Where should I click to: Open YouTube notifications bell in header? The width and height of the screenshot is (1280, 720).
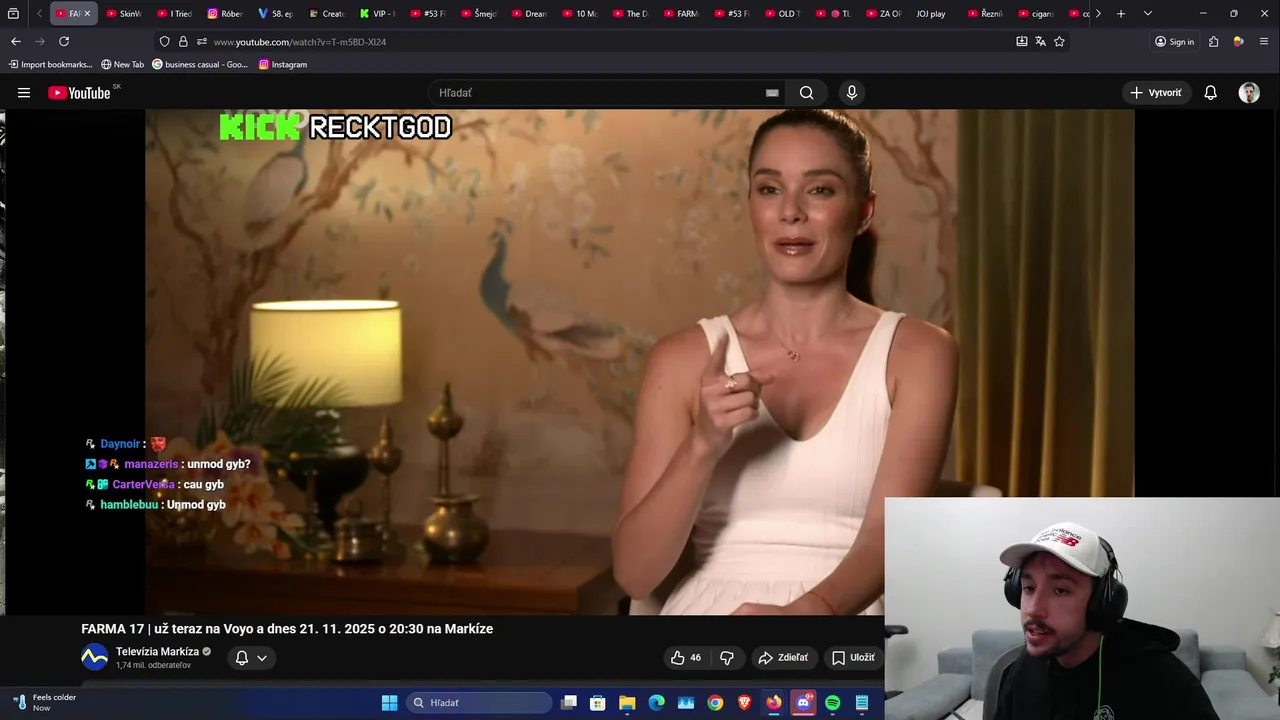click(x=1210, y=93)
